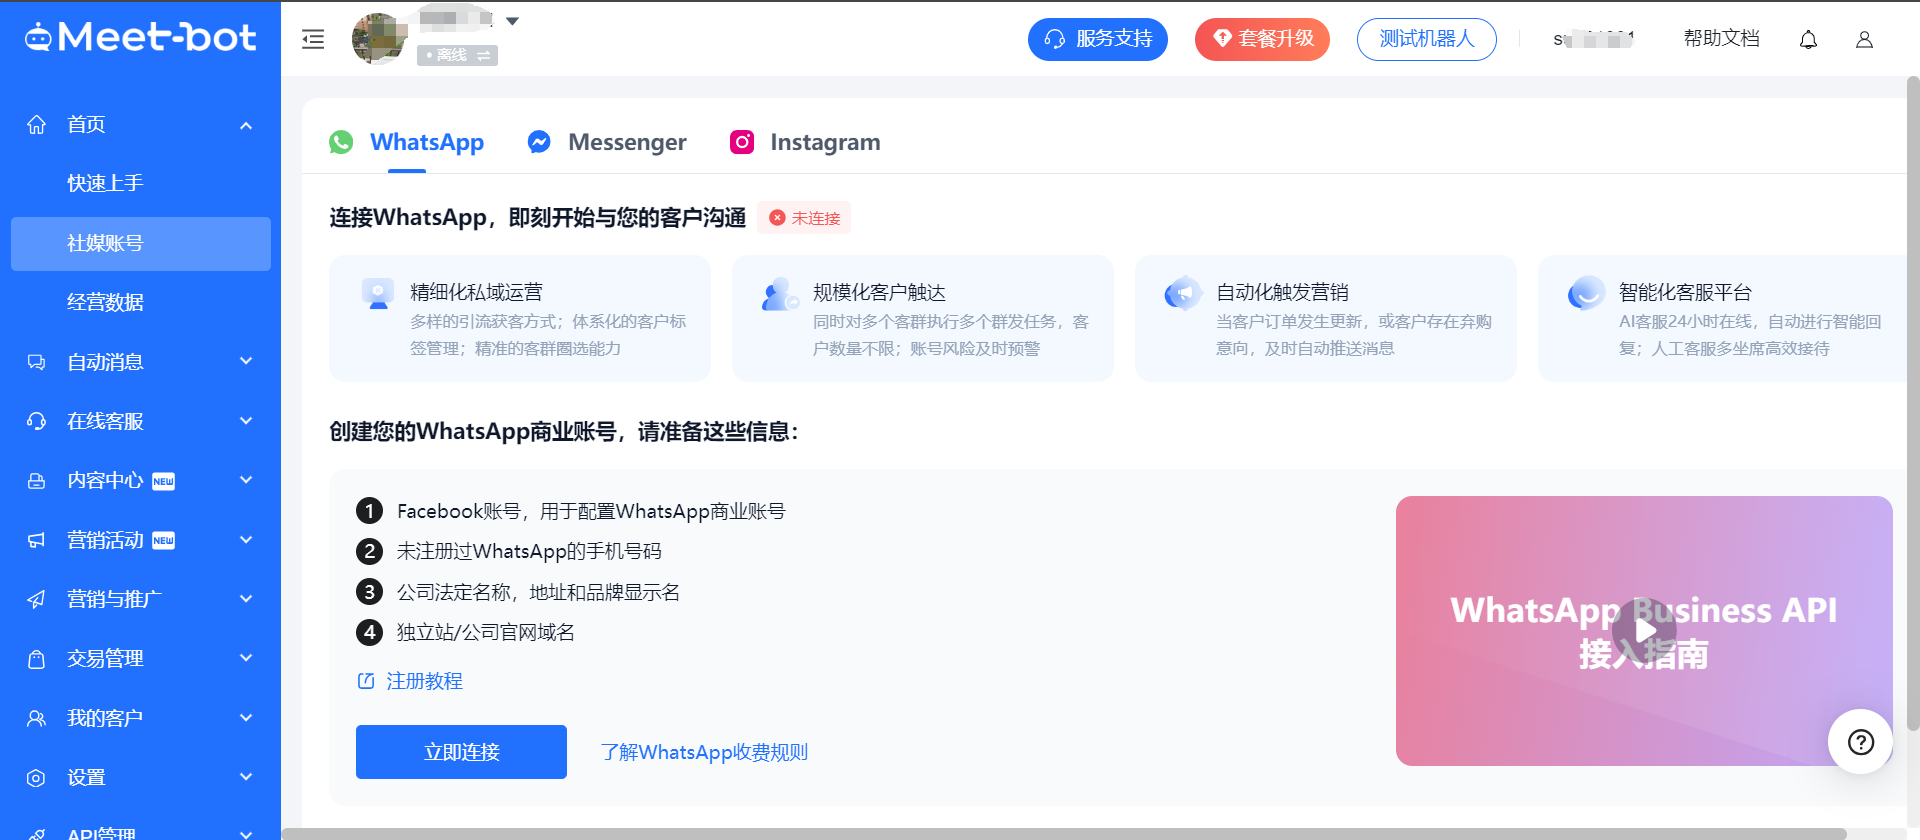
Task: Click the horizontal scrollbar at bottom
Action: [x=1064, y=834]
